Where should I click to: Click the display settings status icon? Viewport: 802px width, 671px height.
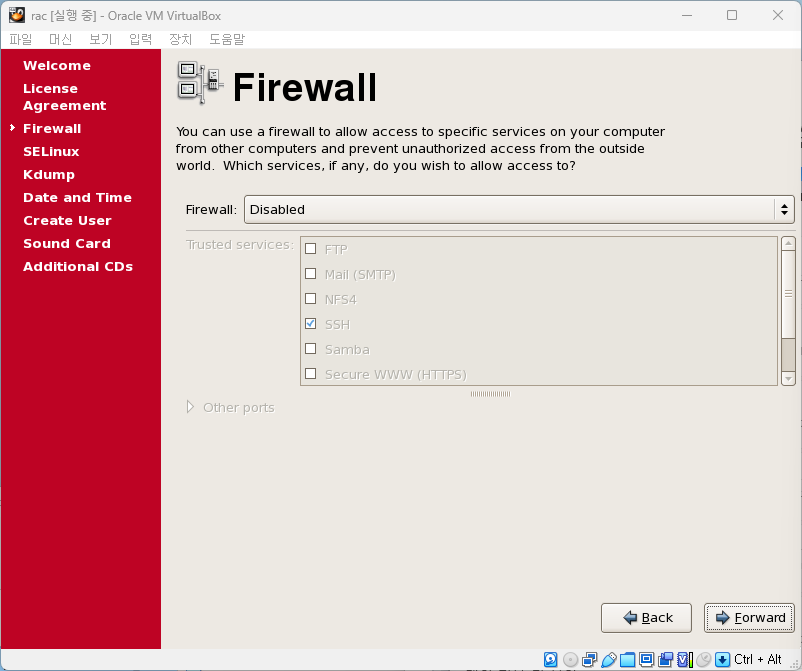647,659
